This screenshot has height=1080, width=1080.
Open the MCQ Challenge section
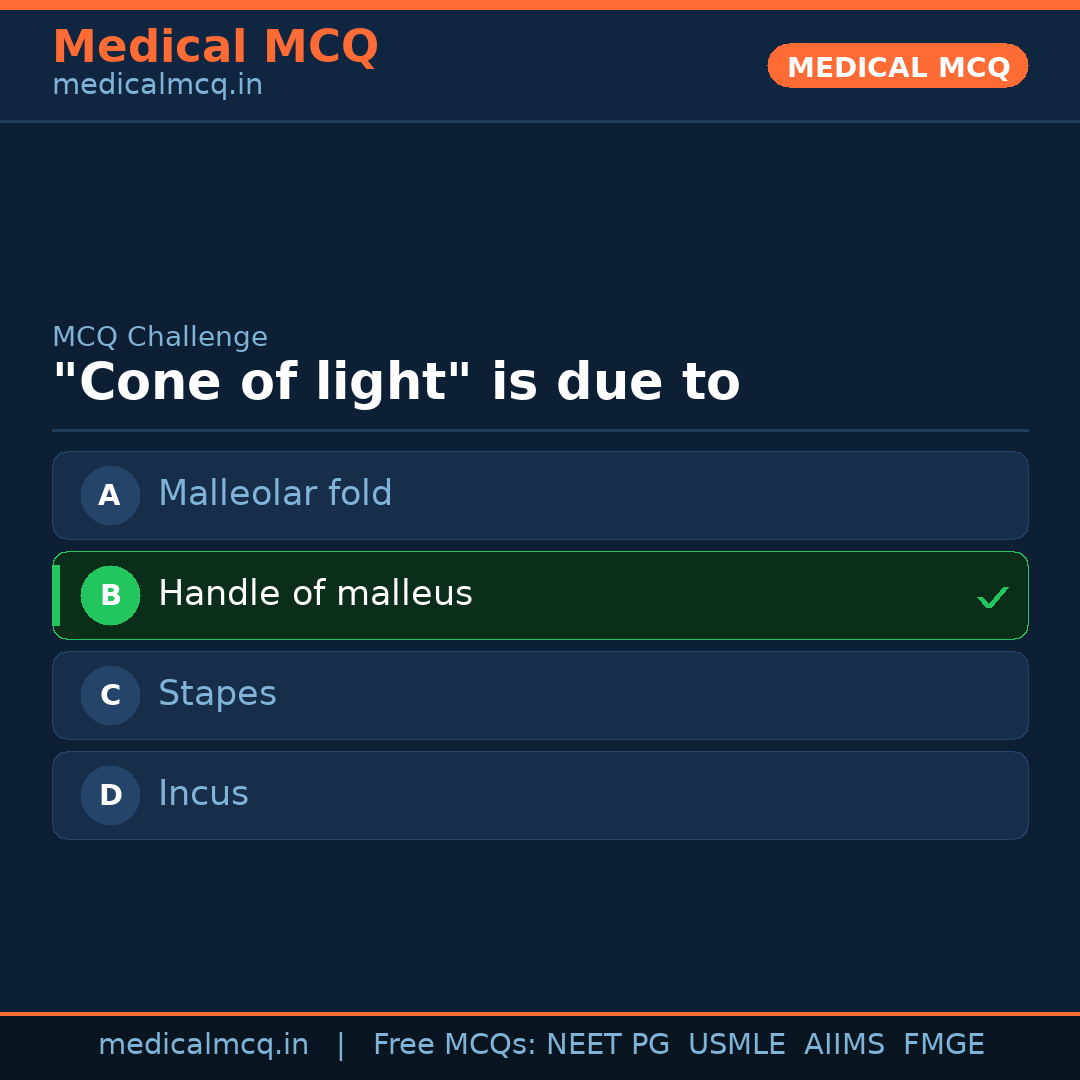point(160,336)
